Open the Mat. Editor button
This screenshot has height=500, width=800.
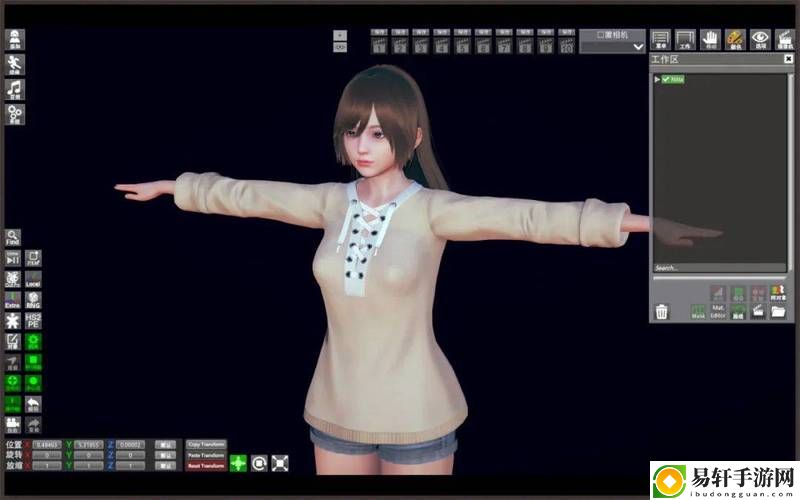pyautogui.click(x=718, y=312)
